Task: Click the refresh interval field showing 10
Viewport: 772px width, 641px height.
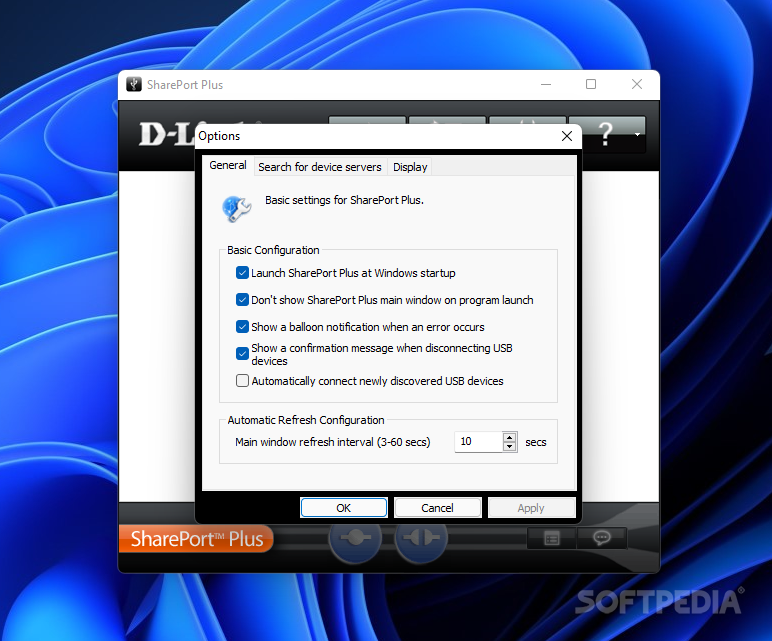Action: (479, 442)
